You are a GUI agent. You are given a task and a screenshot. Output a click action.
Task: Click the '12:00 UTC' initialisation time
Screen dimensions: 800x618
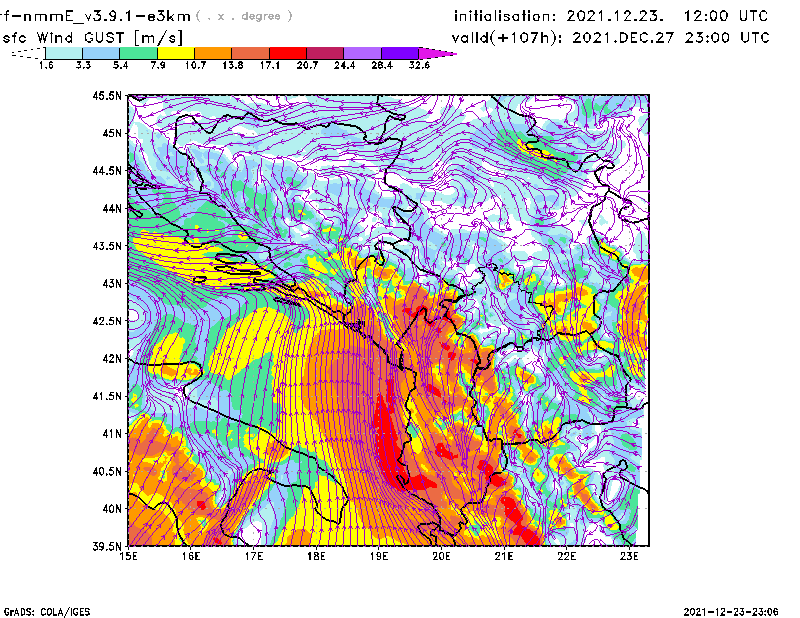point(726,16)
